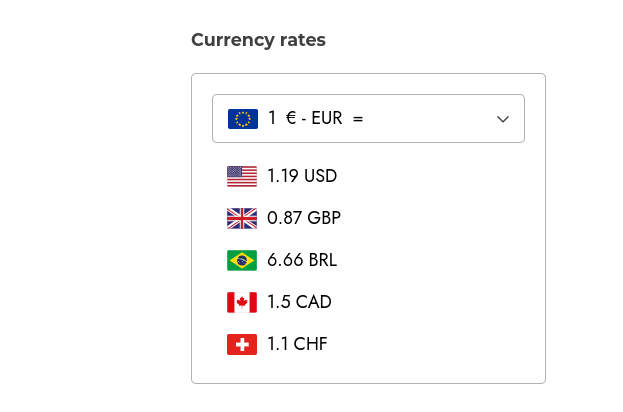Select the EUR currency code text
This screenshot has width=623, height=412.
coord(327,118)
